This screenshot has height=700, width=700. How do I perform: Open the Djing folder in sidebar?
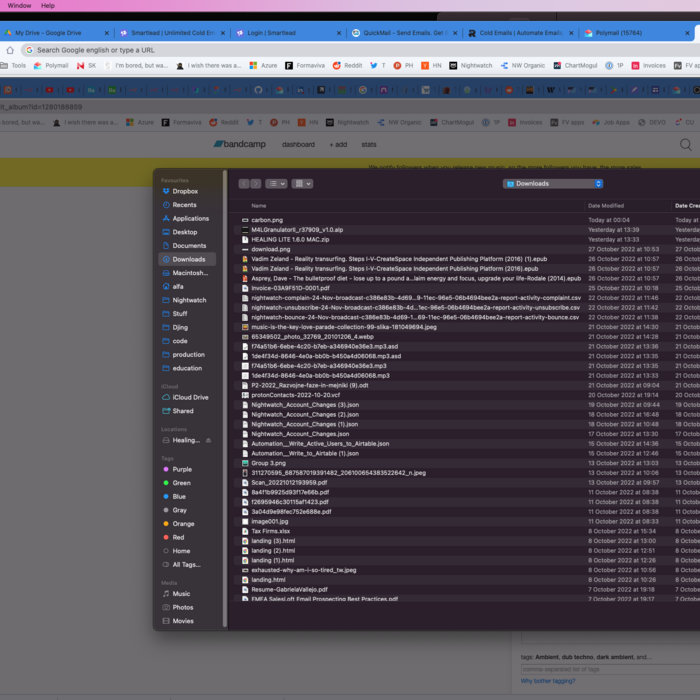point(180,327)
